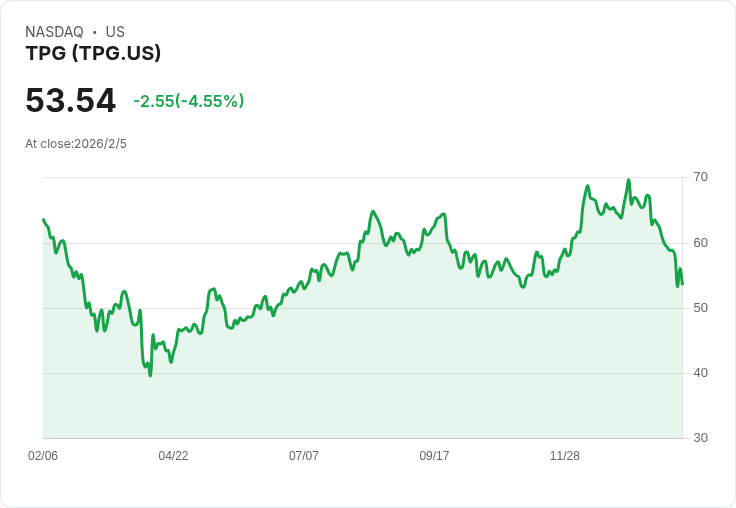The width and height of the screenshot is (736, 508).
Task: Click the 50 y-axis price label
Action: 701,307
